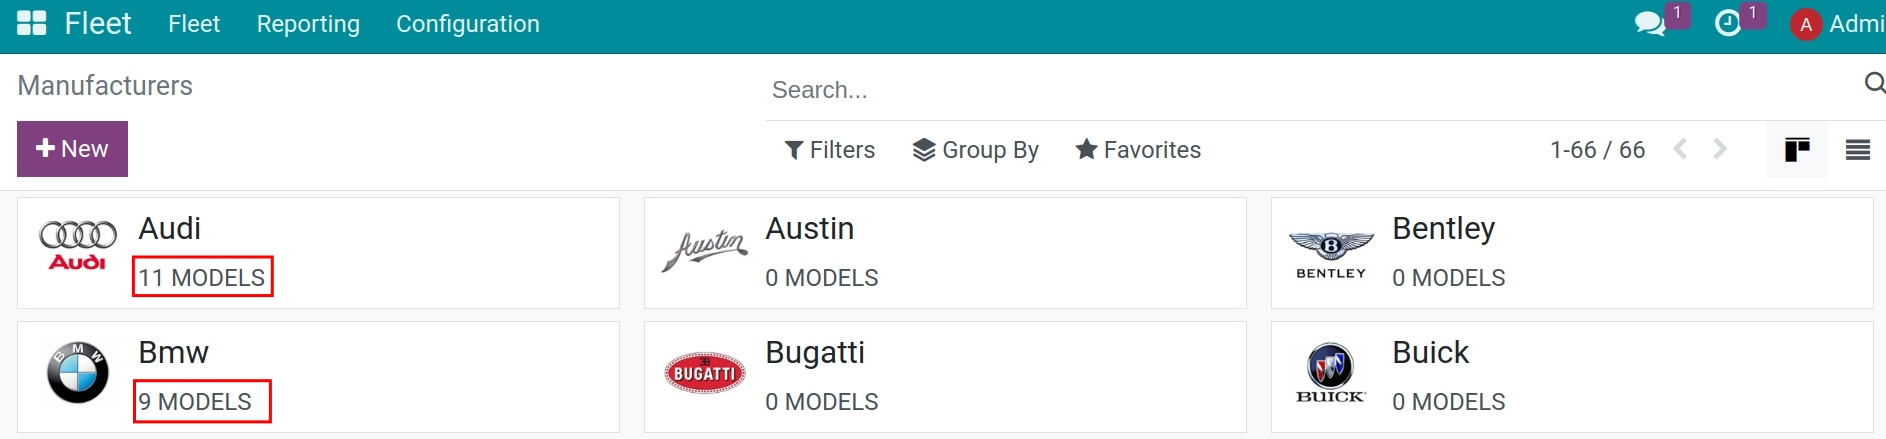
Task: Open Bmw's 9 Models link
Action: coord(201,401)
